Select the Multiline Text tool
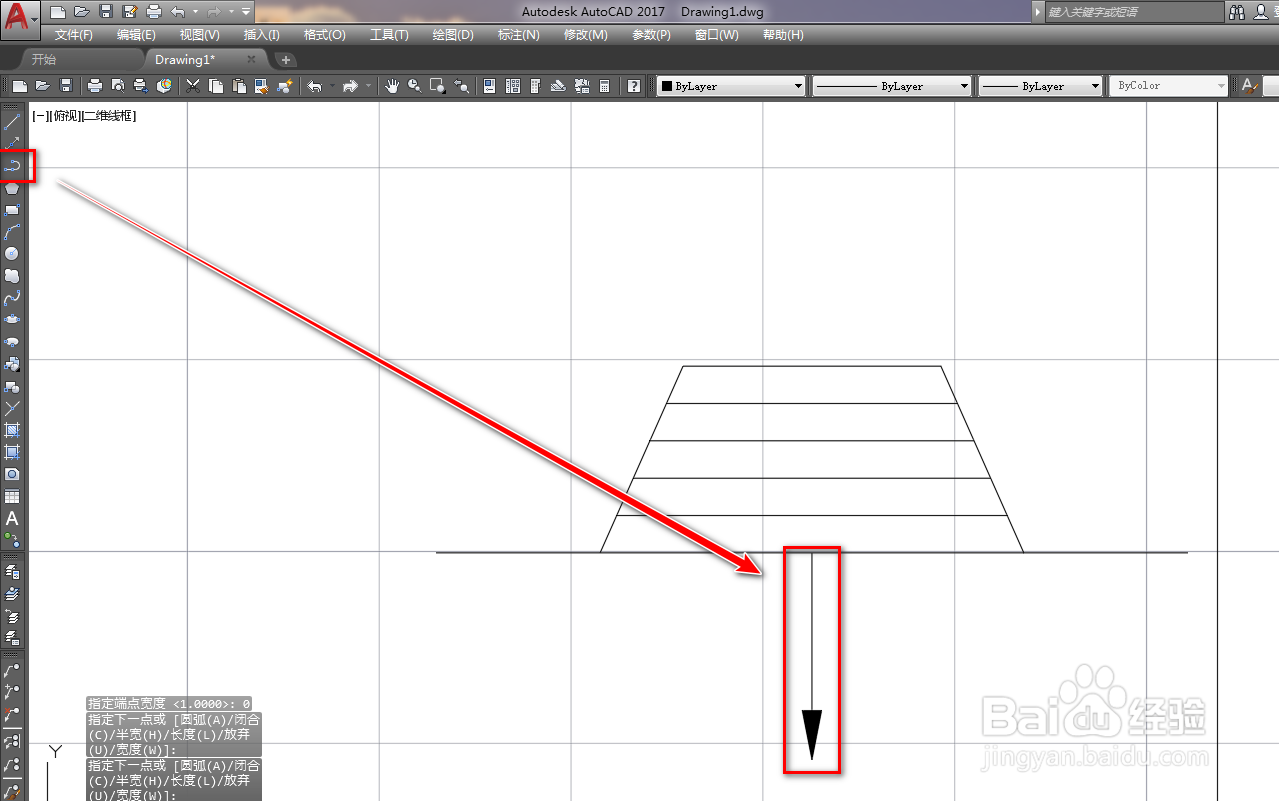The height and width of the screenshot is (801, 1279). coord(12,518)
